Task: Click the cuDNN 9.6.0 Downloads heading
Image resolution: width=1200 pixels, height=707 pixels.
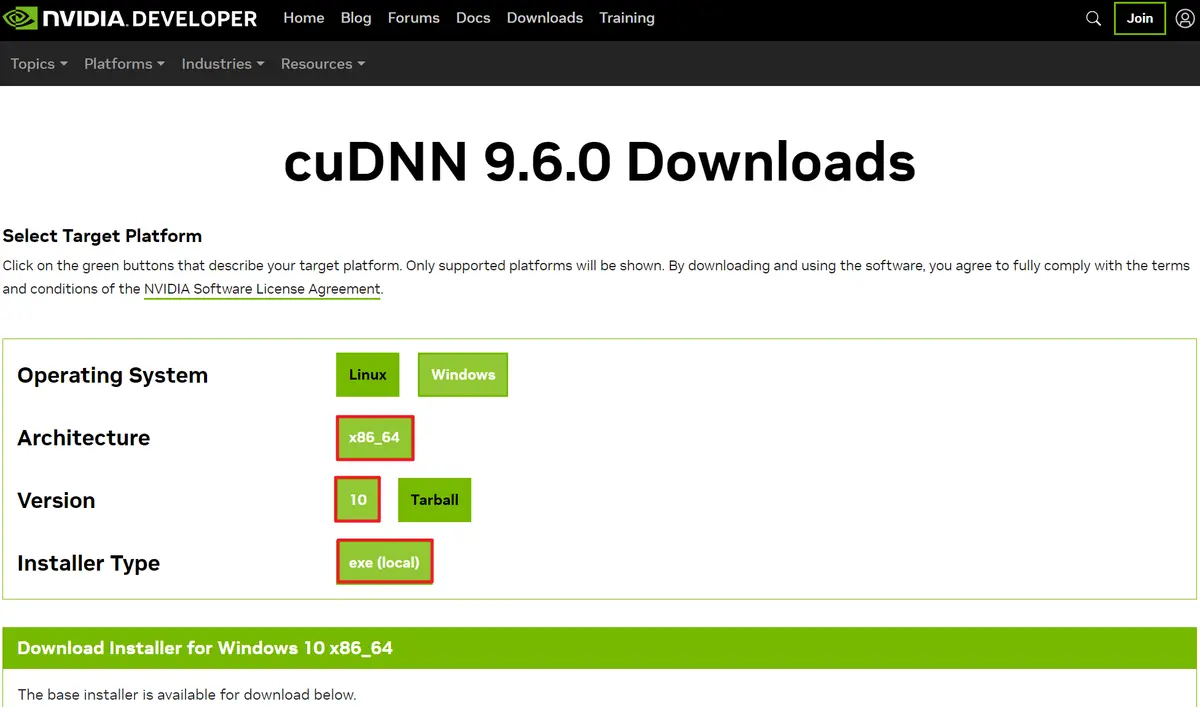Action: click(x=599, y=160)
